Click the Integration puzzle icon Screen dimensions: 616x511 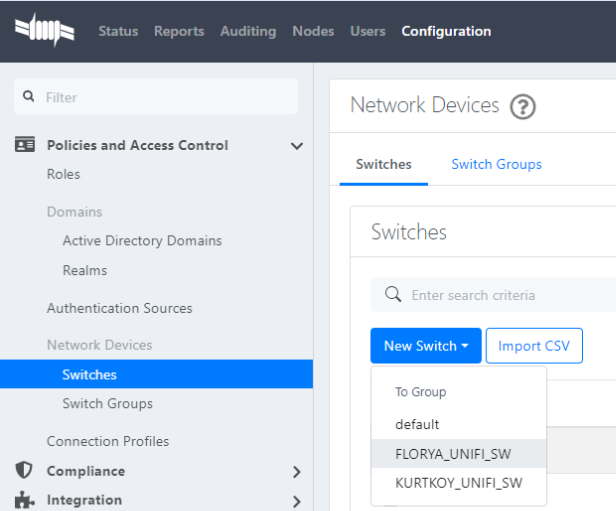[25, 500]
